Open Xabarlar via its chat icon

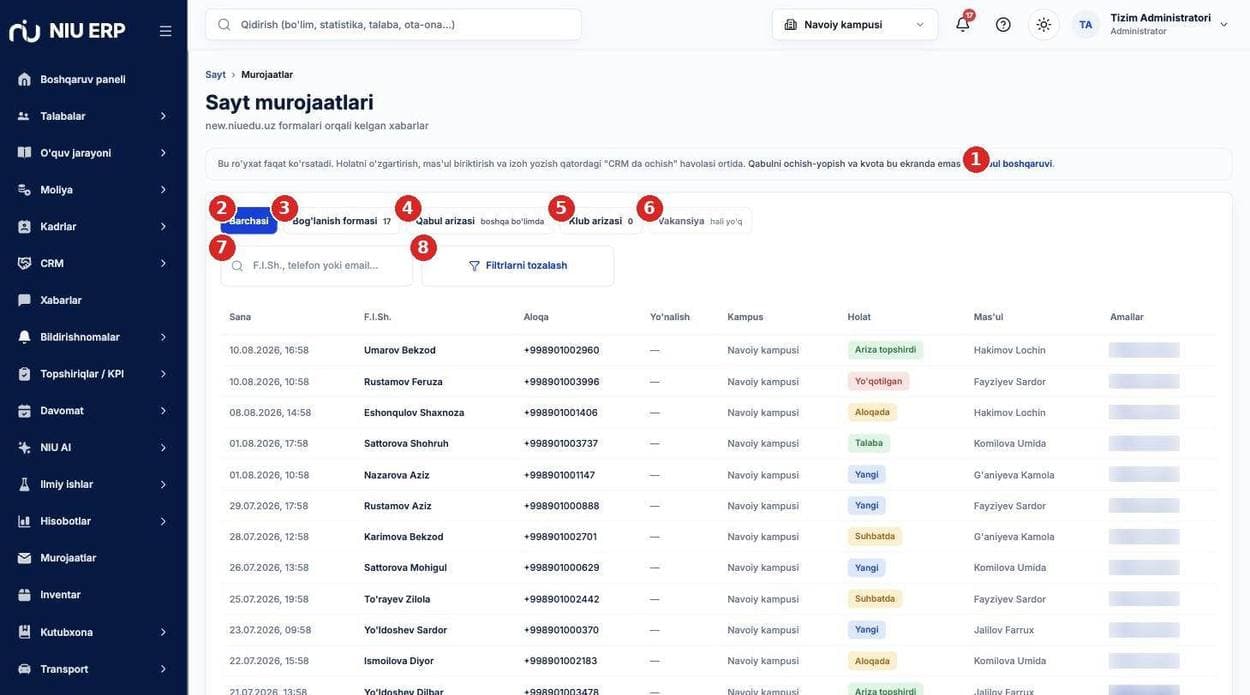tap(24, 300)
